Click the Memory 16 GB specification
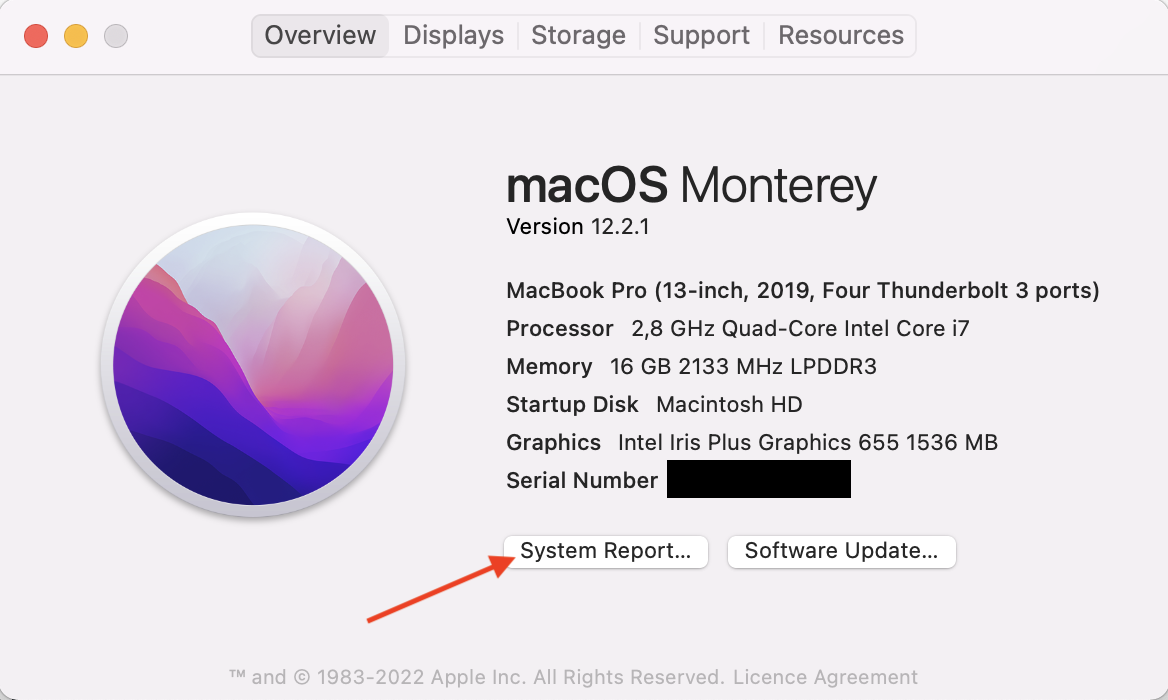 pyautogui.click(x=691, y=366)
